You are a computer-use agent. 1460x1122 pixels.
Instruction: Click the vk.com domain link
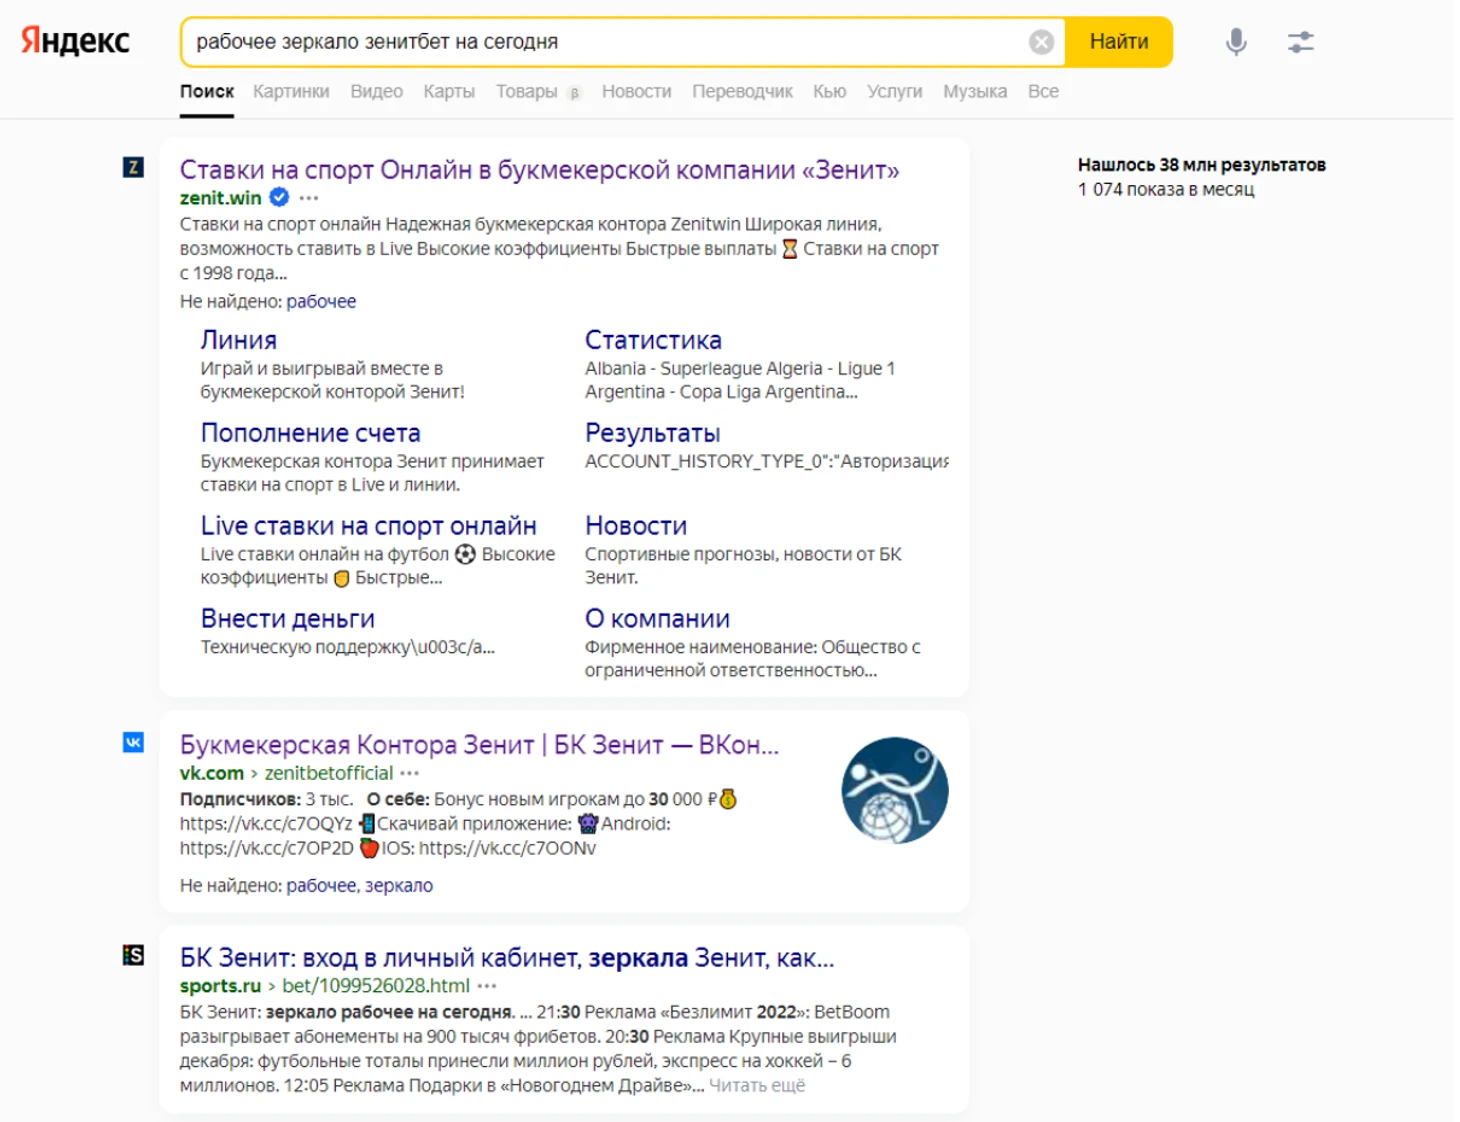pos(211,773)
